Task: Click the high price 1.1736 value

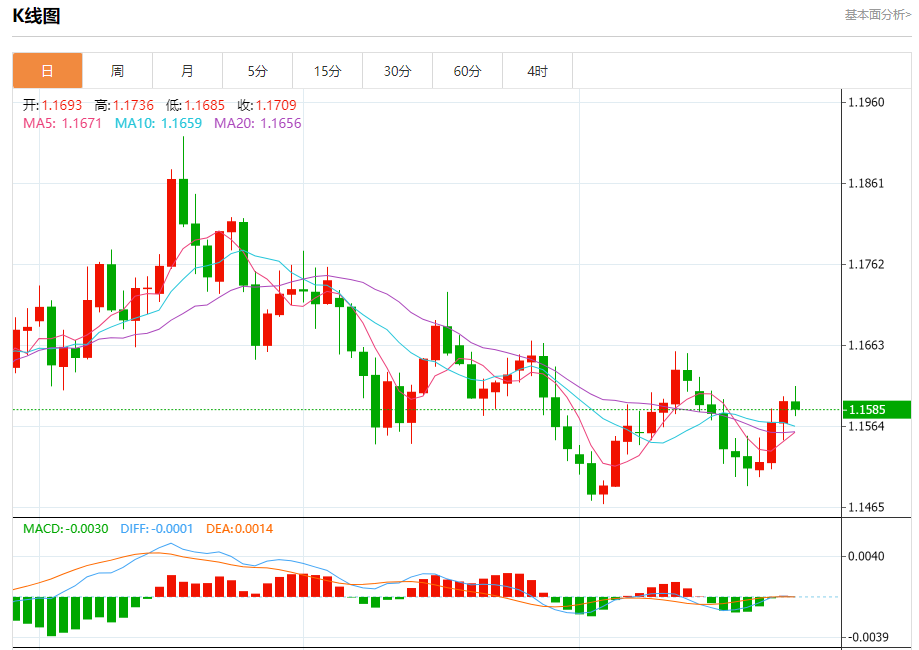Action: (x=133, y=105)
